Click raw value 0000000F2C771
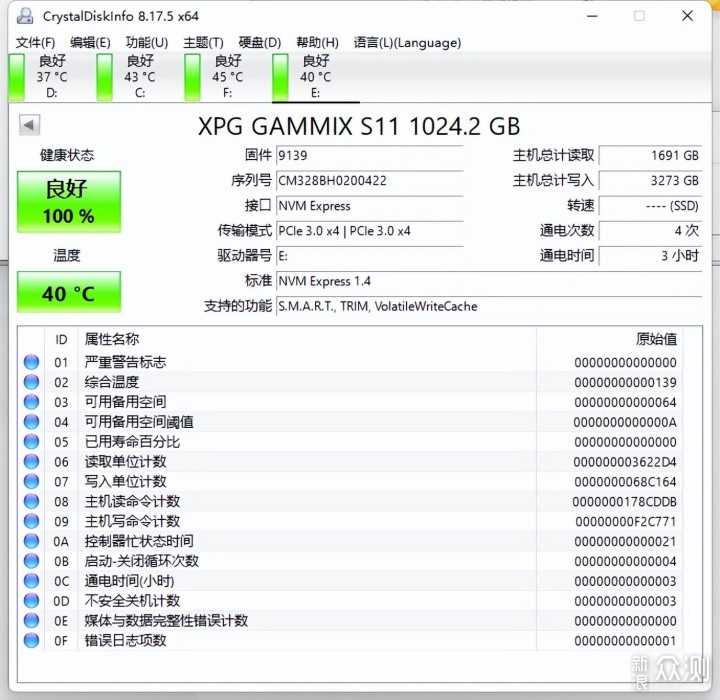The height and width of the screenshot is (700, 720). point(626,521)
